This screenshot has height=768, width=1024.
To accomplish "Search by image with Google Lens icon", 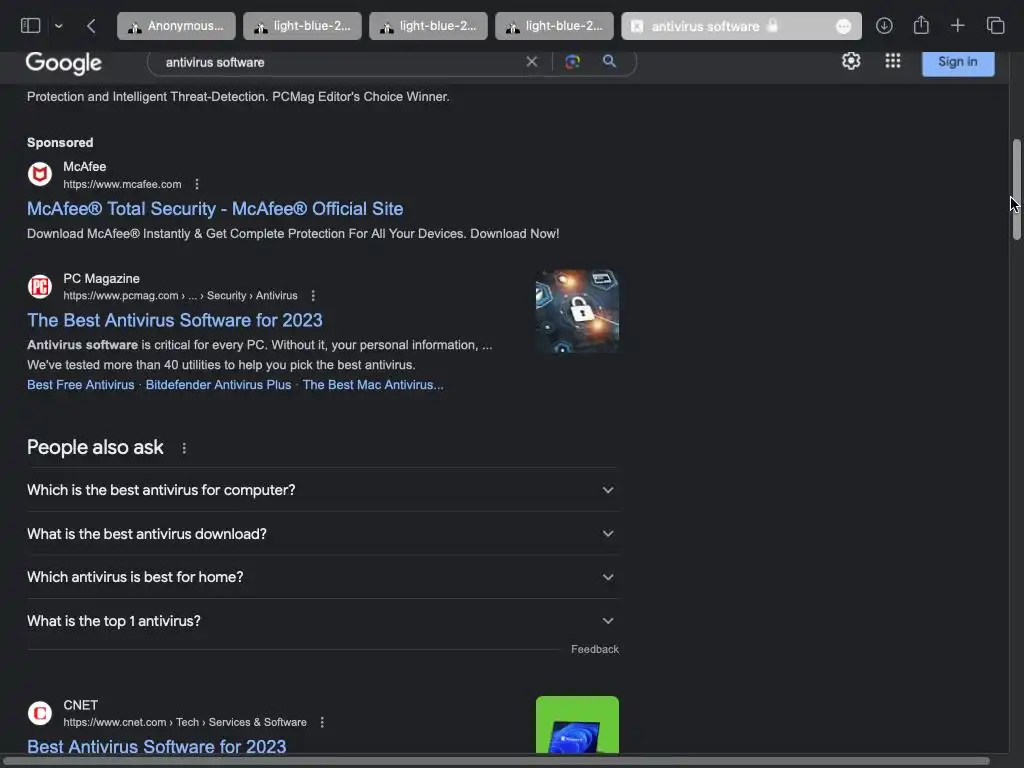I will (x=573, y=61).
